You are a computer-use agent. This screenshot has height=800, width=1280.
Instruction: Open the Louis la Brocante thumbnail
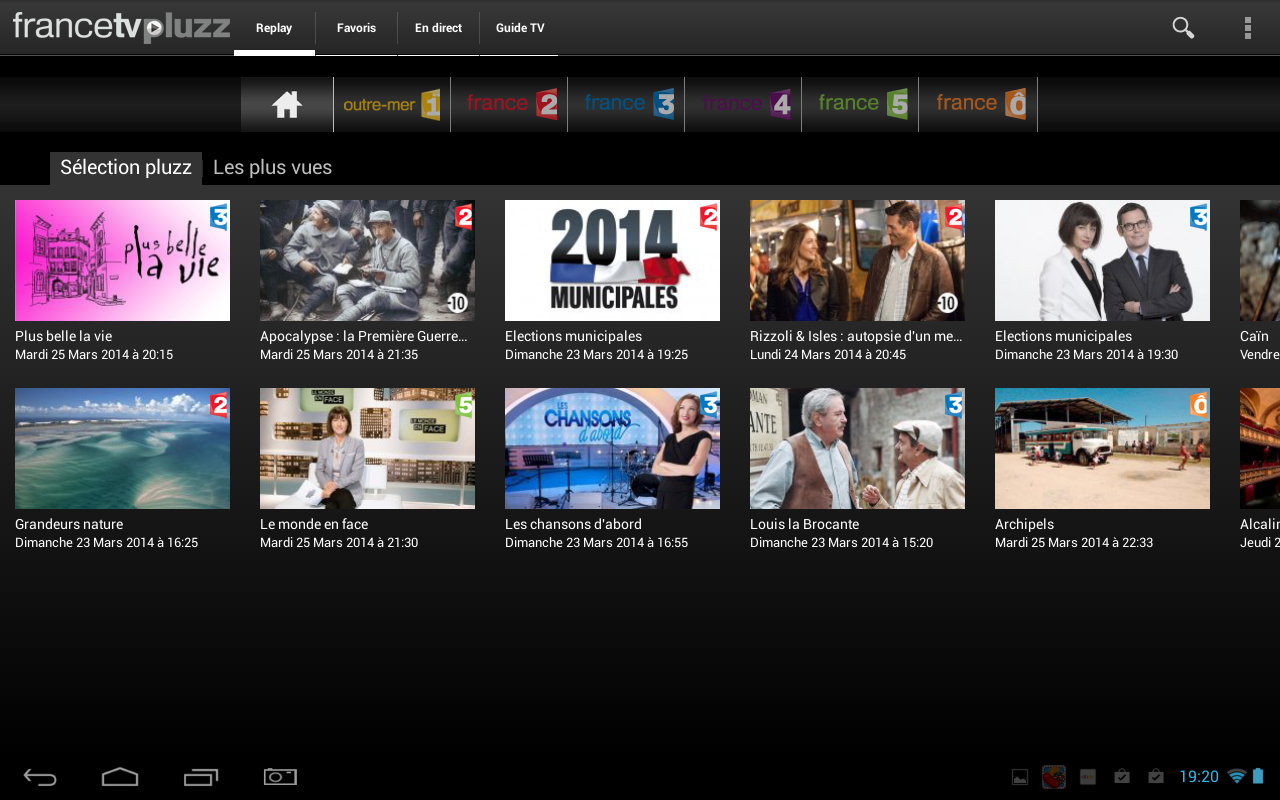(x=857, y=448)
